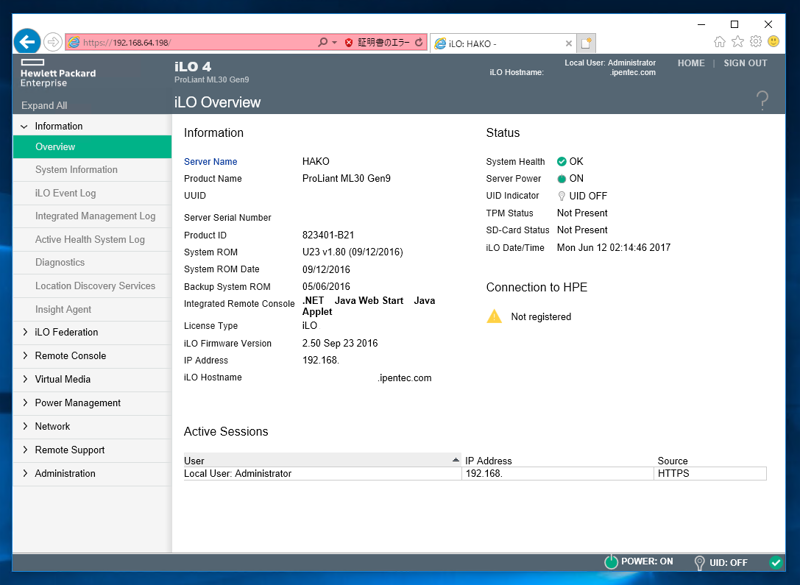Viewport: 800px width, 585px height.
Task: Click Local User: Administrator session row
Action: [475, 473]
